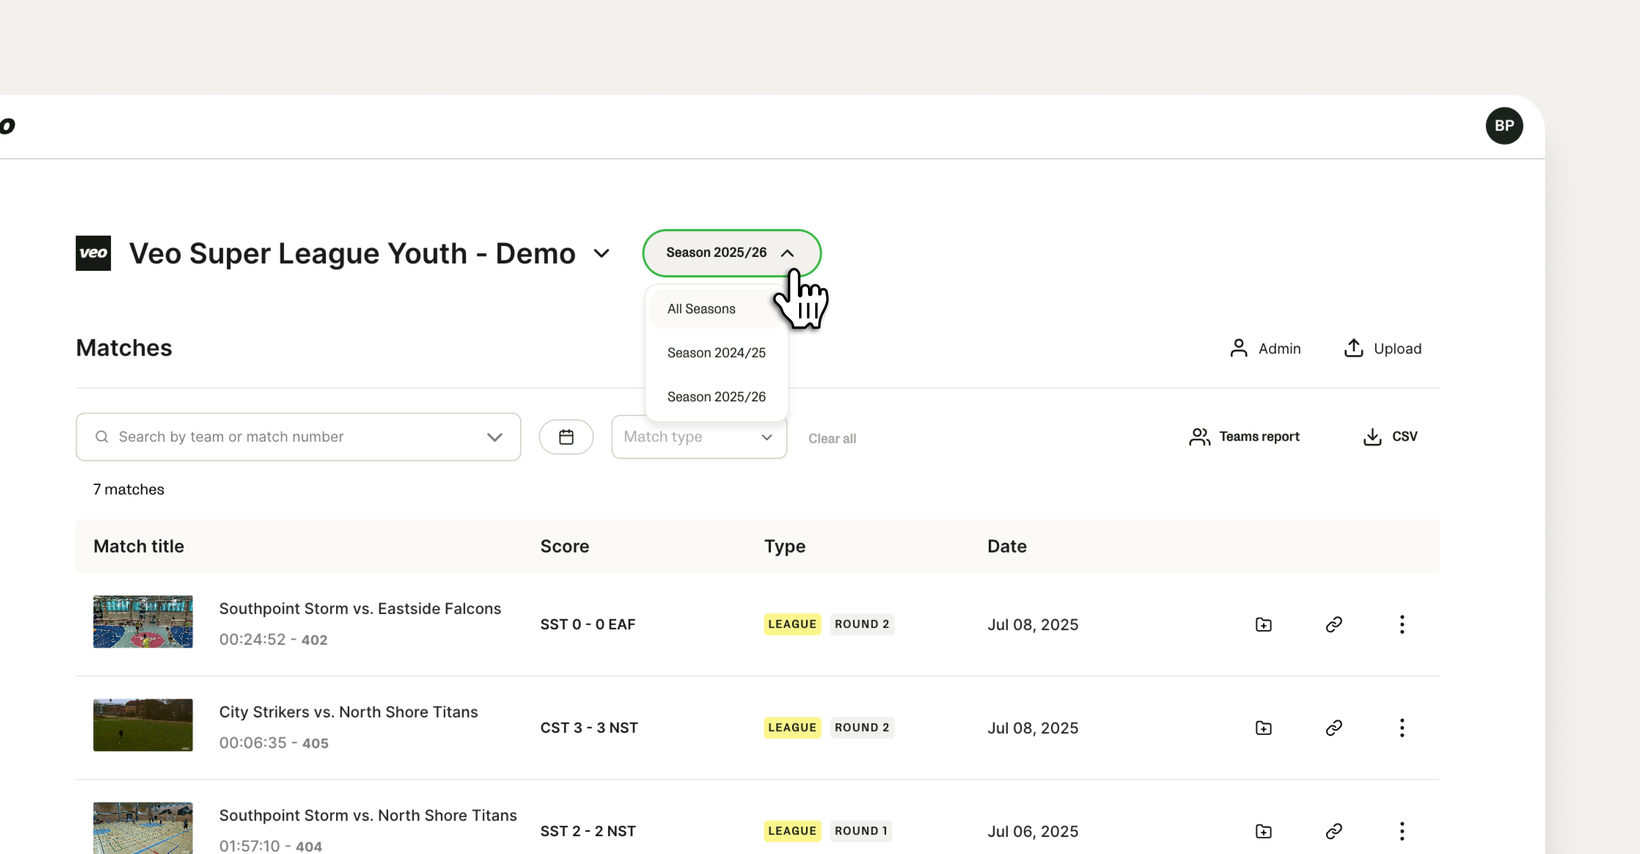
Task: Expand the Match type dropdown
Action: [x=699, y=437]
